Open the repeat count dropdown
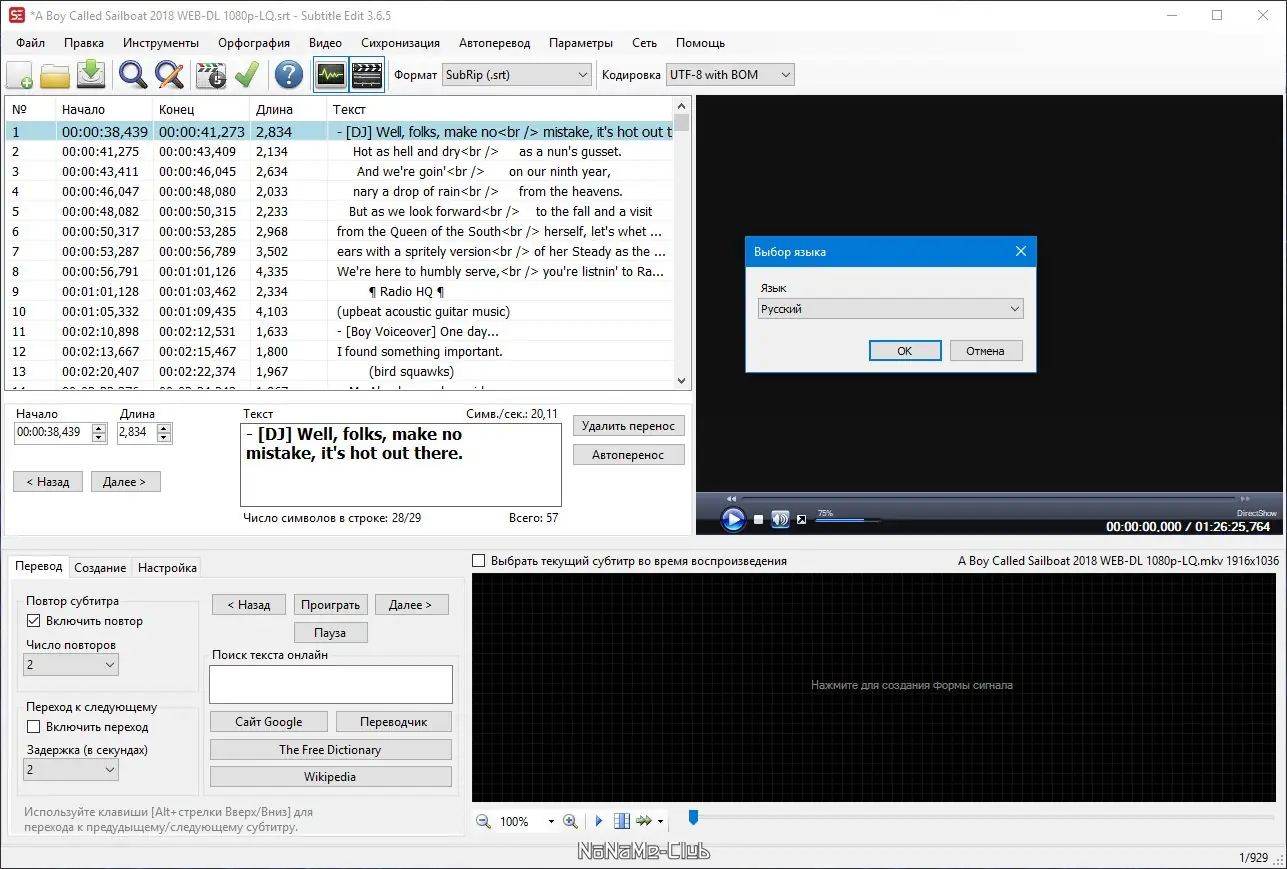The width and height of the screenshot is (1287, 869). pos(71,664)
